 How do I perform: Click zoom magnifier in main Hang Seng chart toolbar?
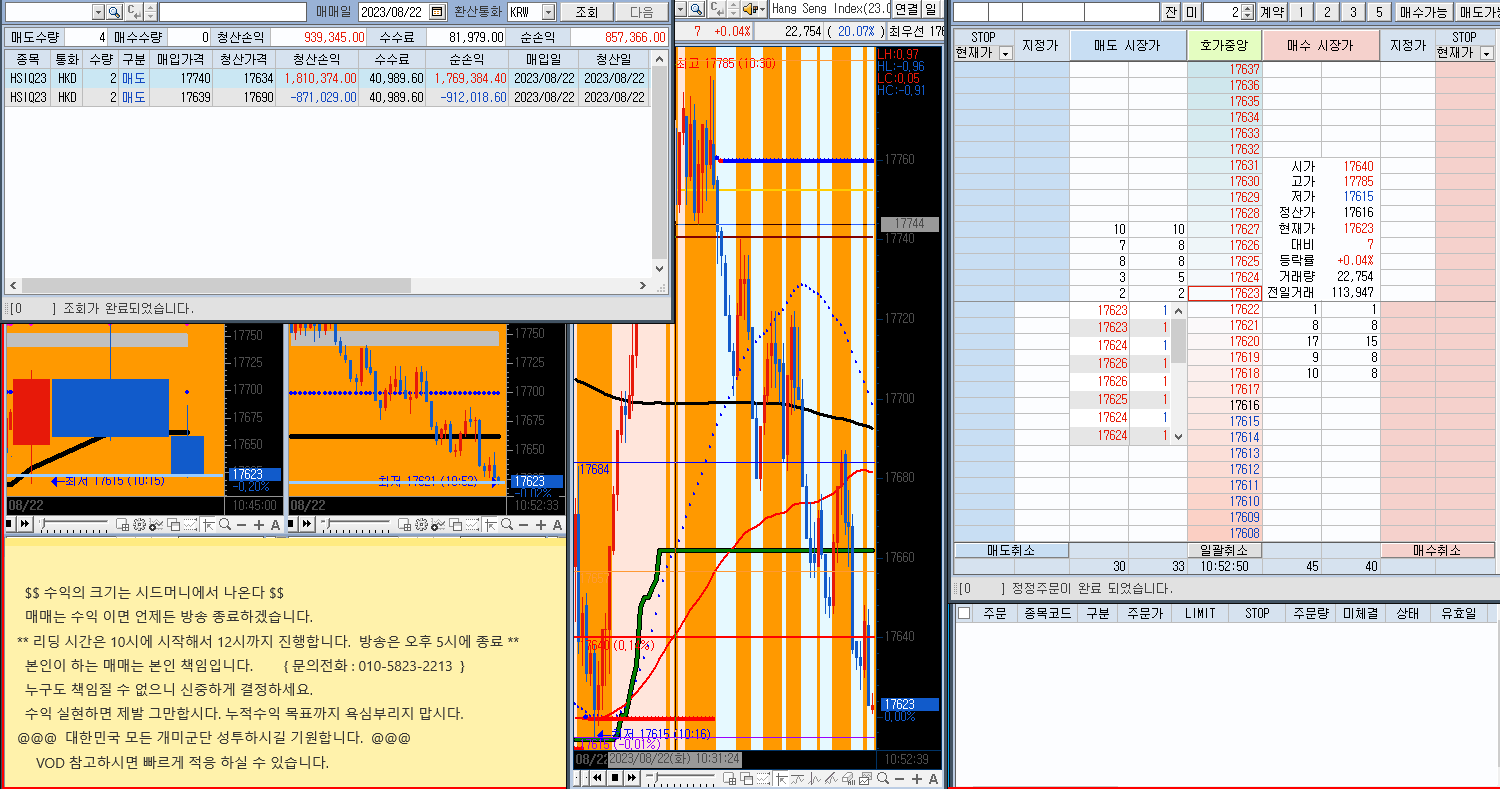(883, 777)
